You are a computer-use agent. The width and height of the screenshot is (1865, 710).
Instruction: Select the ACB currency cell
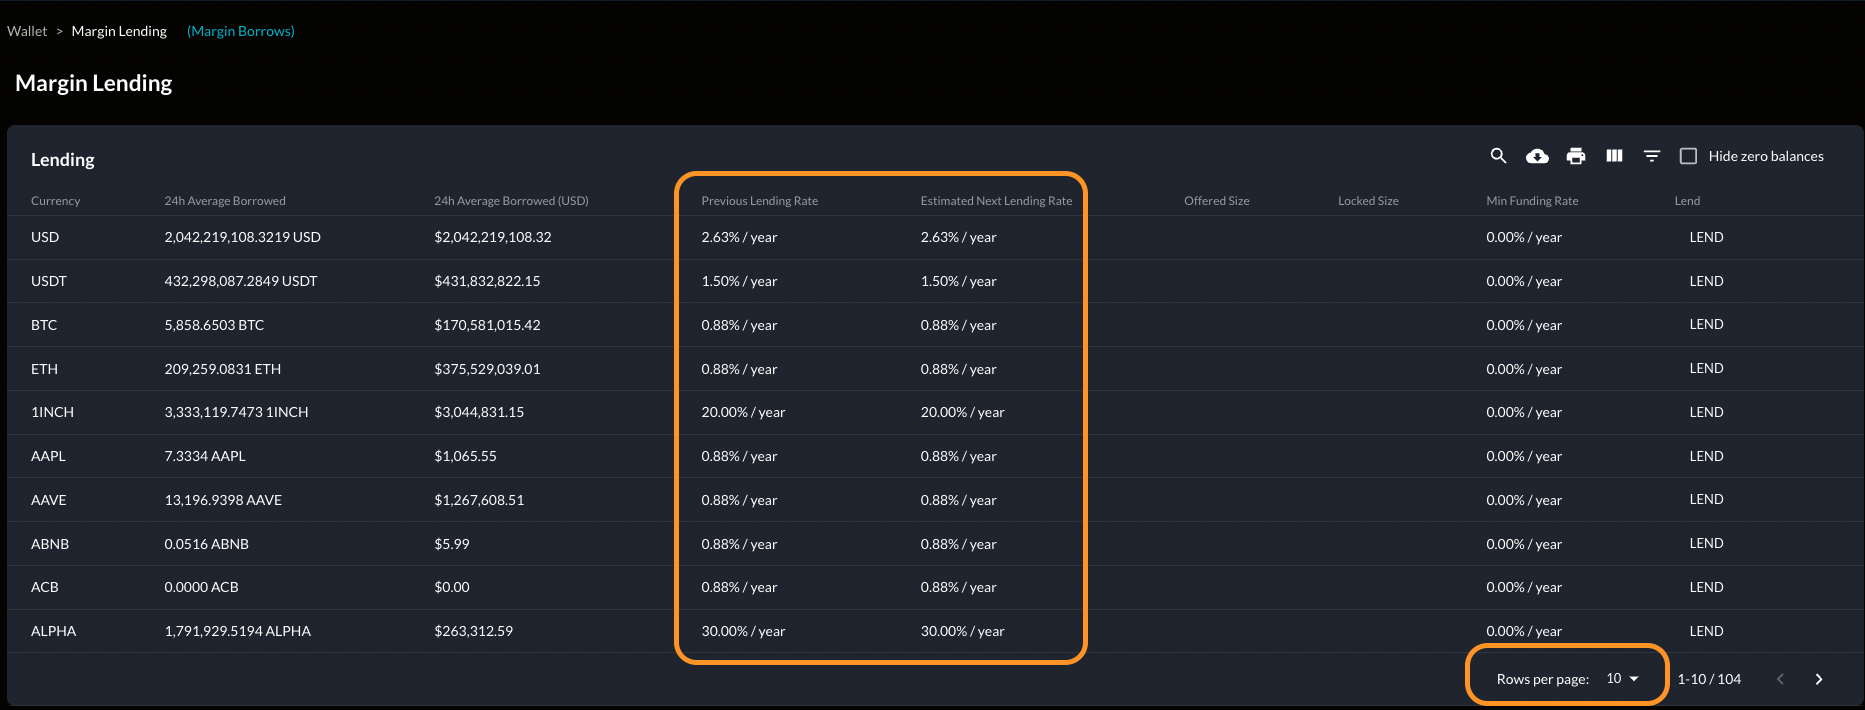[x=45, y=587]
